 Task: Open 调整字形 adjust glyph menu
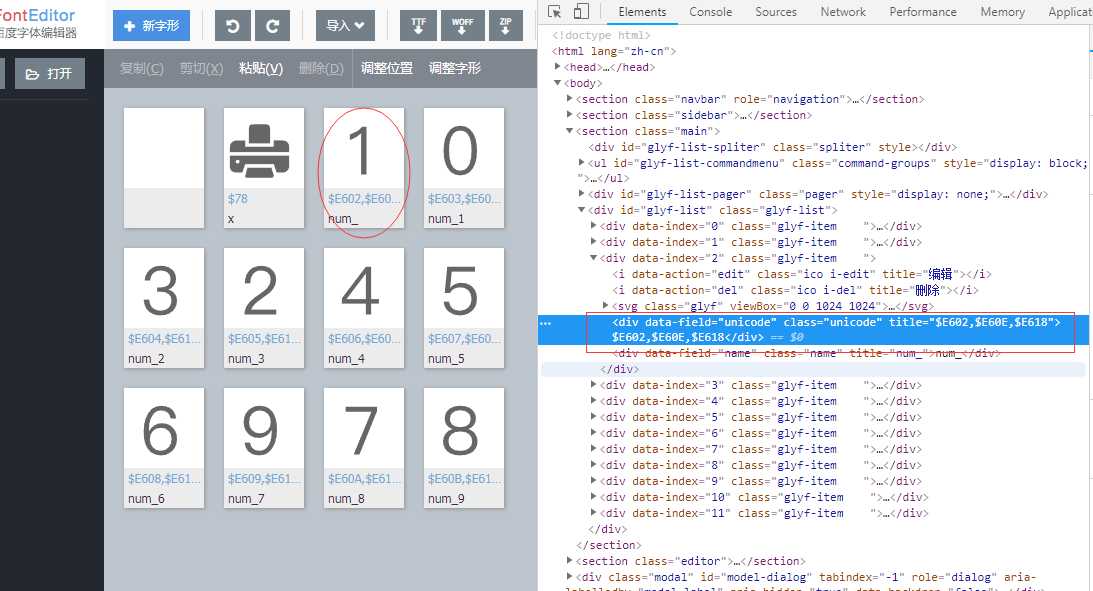coord(454,68)
